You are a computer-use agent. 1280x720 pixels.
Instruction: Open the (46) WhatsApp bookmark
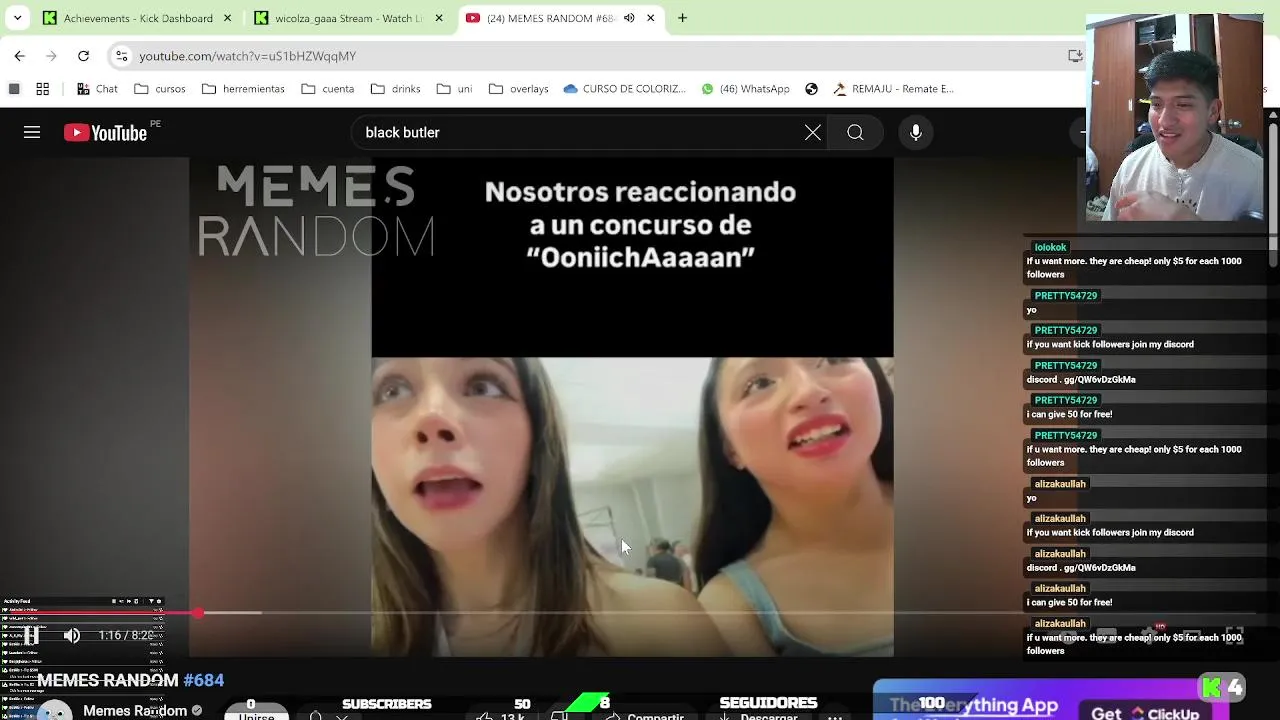(x=745, y=89)
